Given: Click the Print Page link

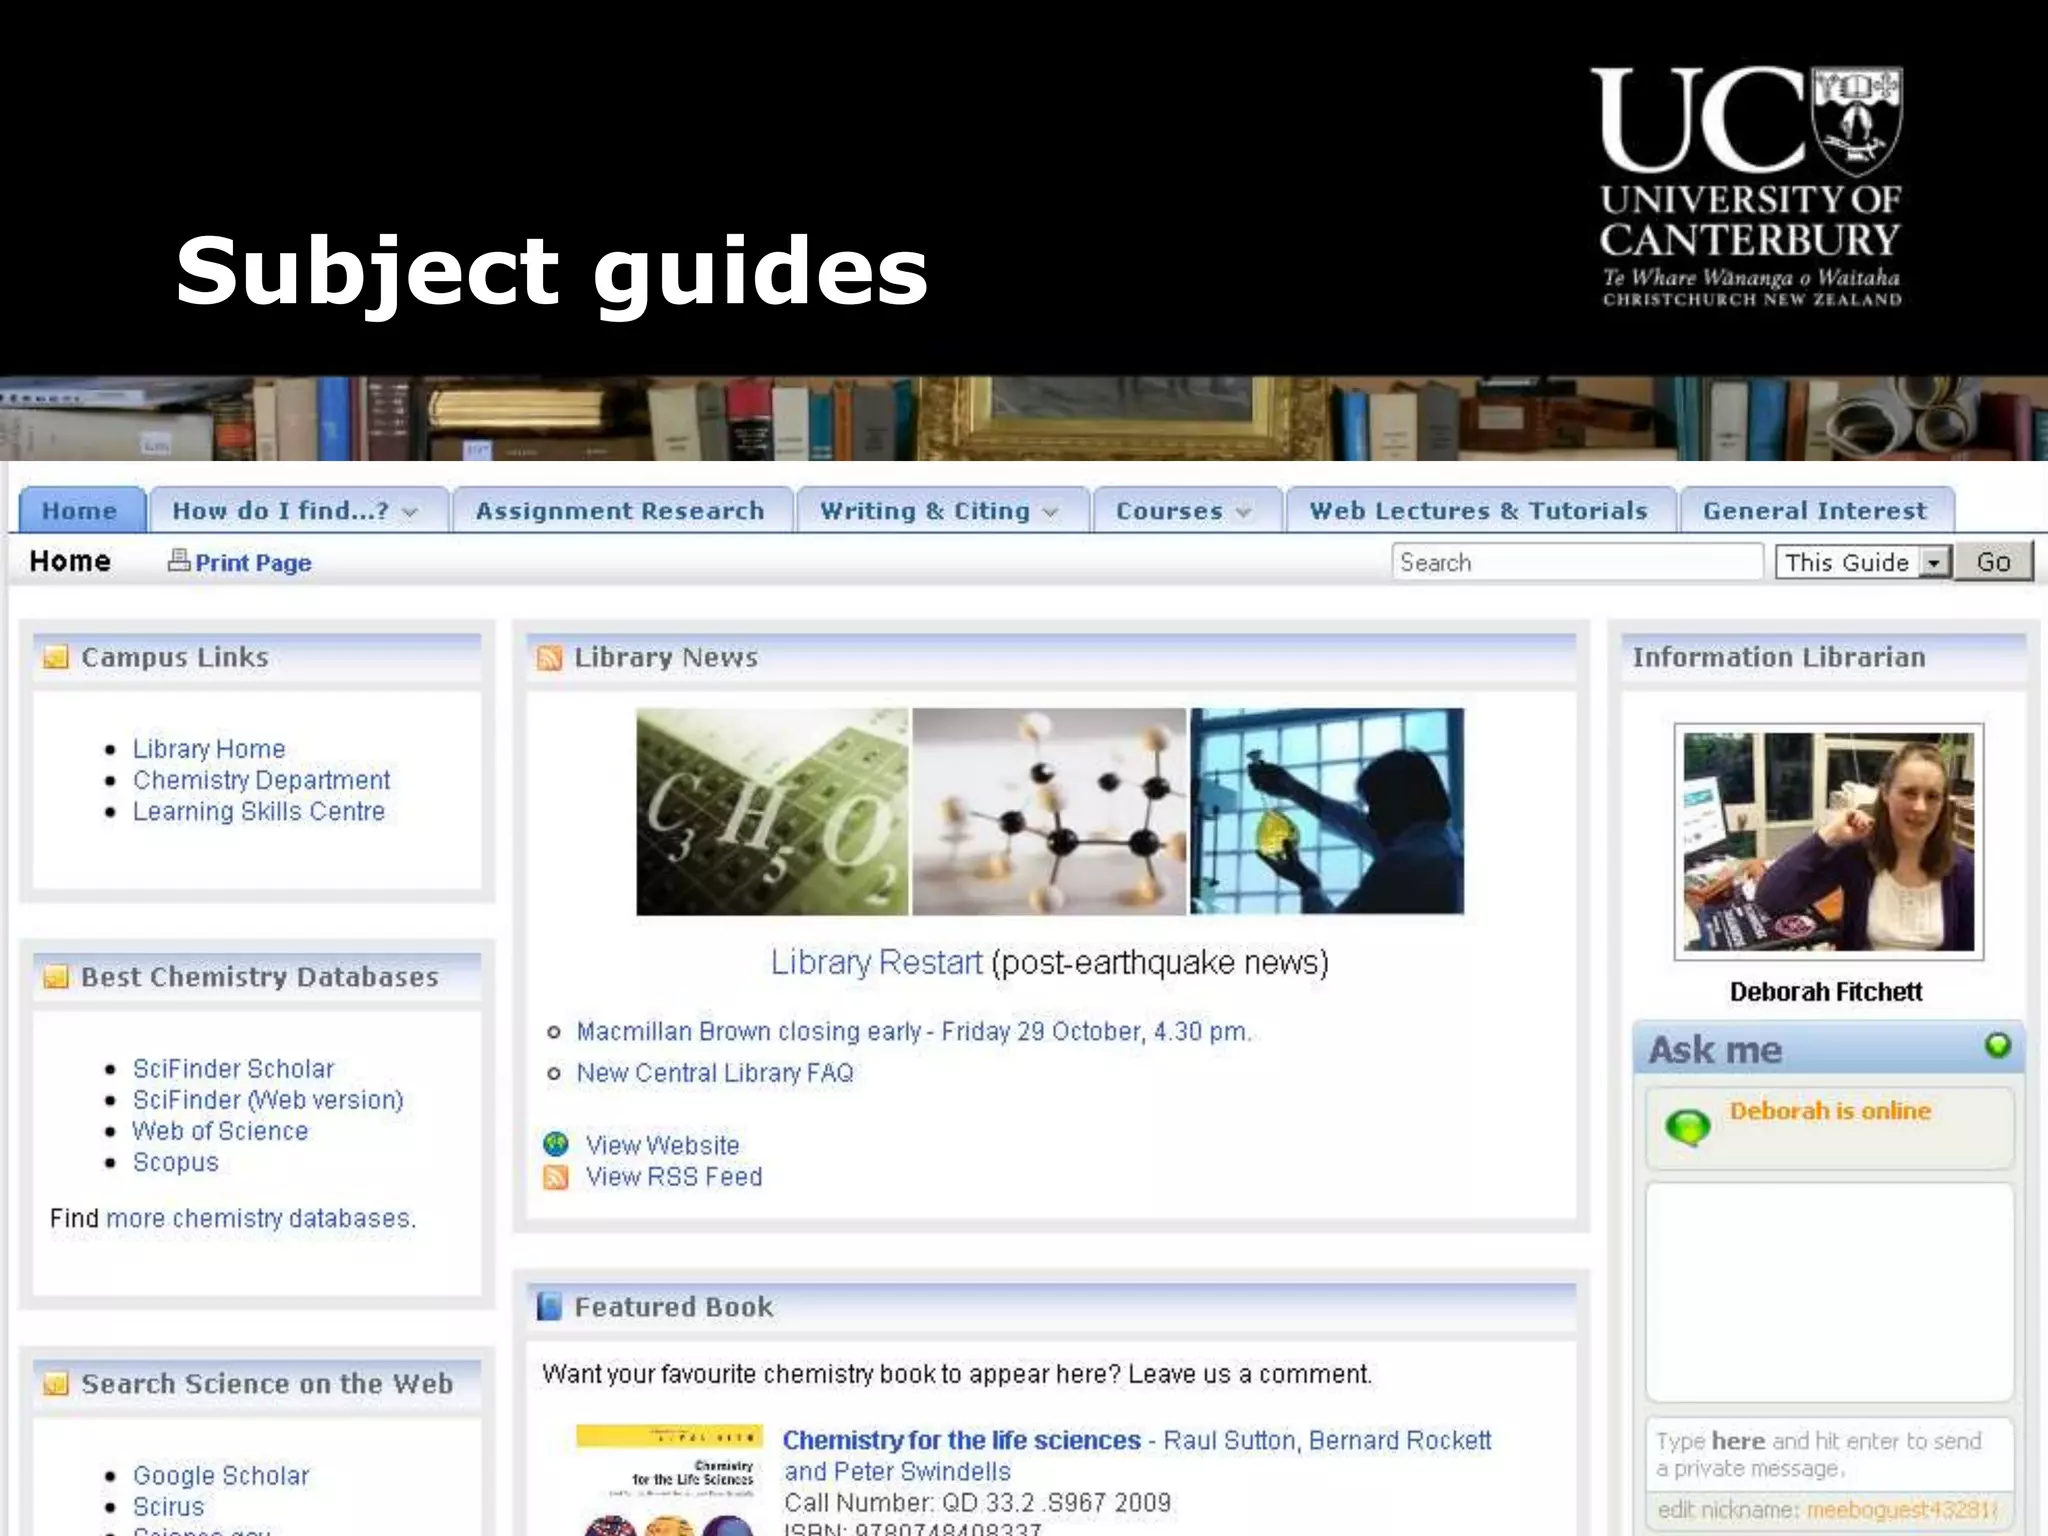Looking at the screenshot, I should [x=253, y=563].
